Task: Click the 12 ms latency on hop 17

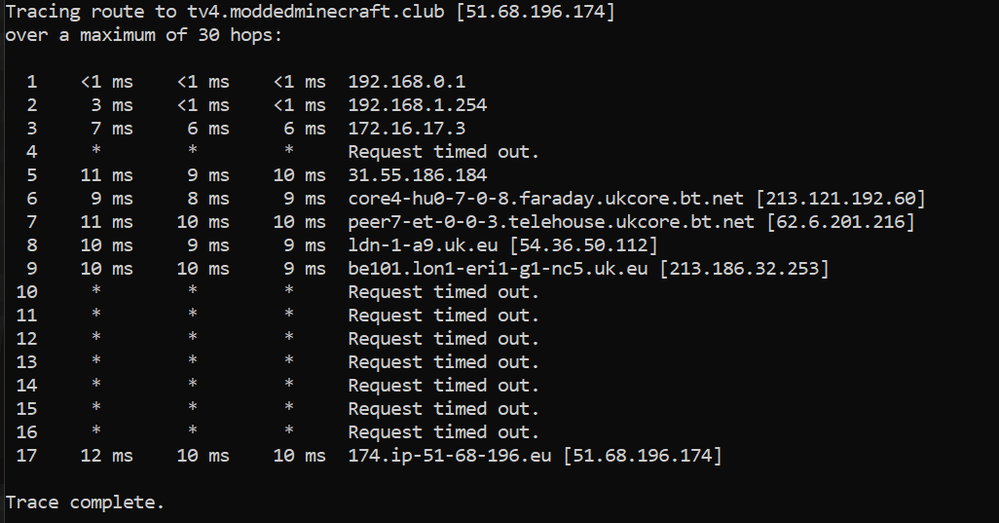Action: pyautogui.click(x=107, y=456)
